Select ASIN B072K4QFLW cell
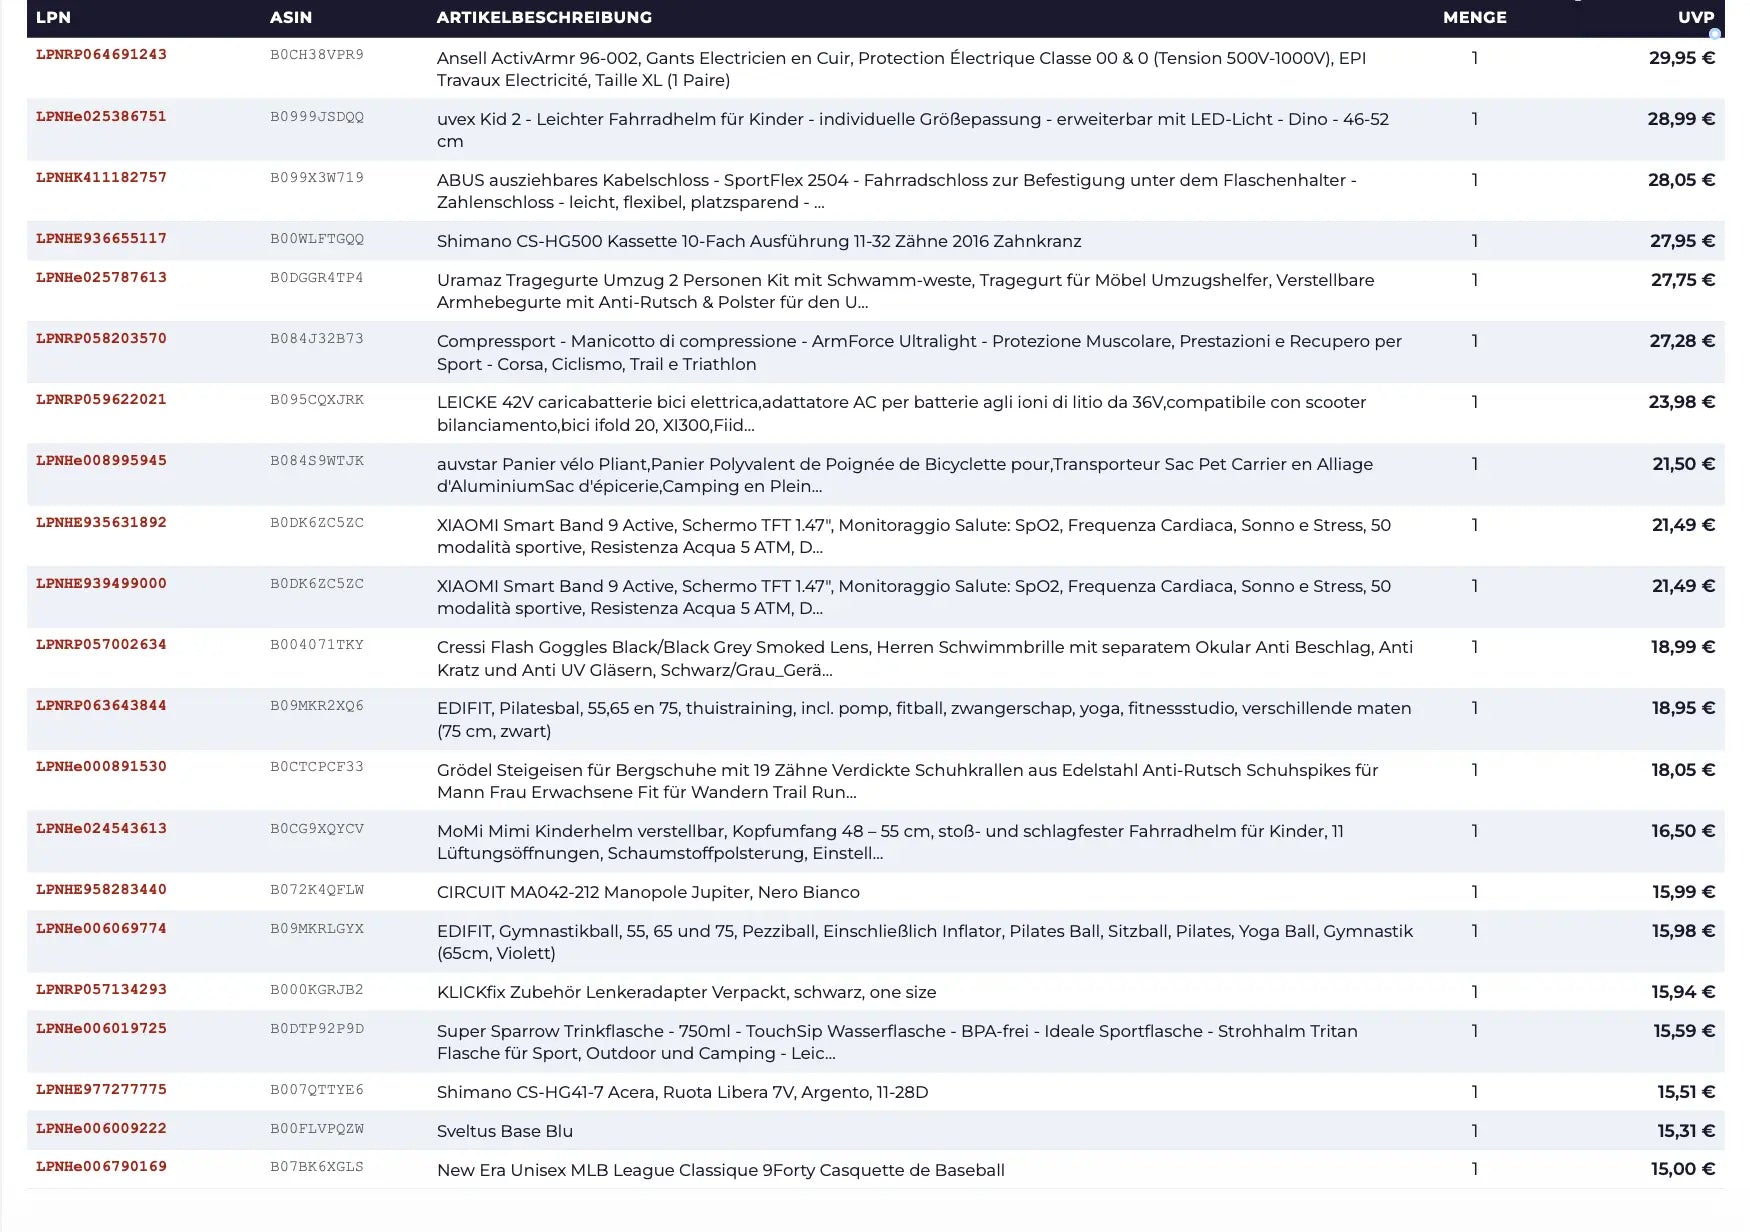1750x1232 pixels. point(317,890)
